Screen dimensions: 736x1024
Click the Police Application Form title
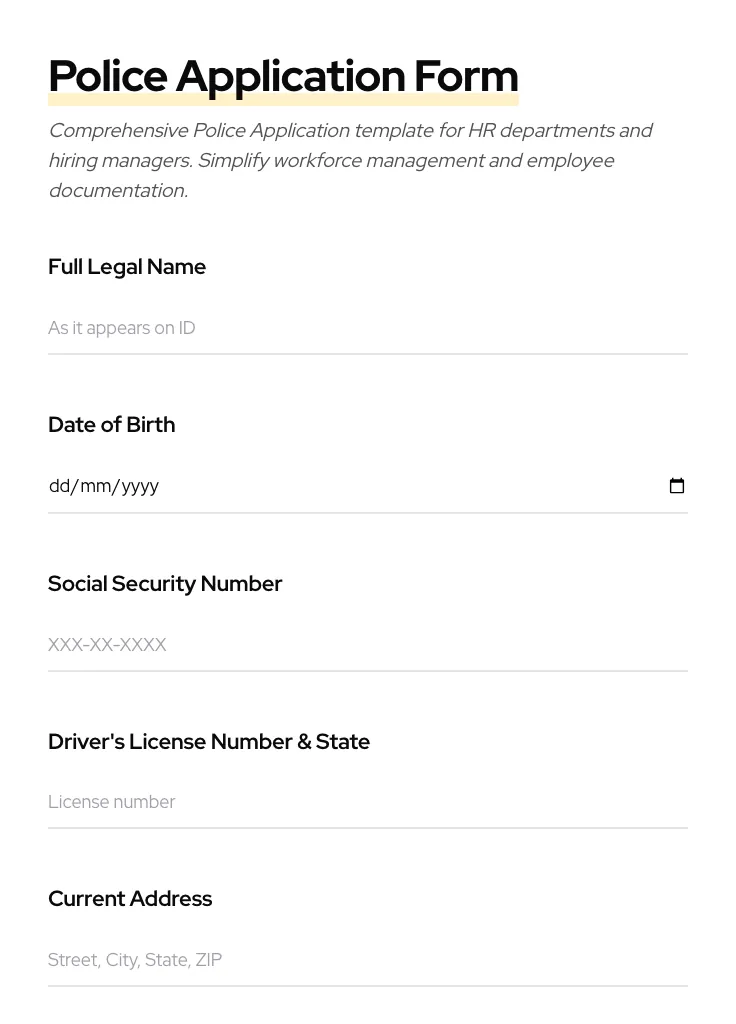tap(283, 75)
